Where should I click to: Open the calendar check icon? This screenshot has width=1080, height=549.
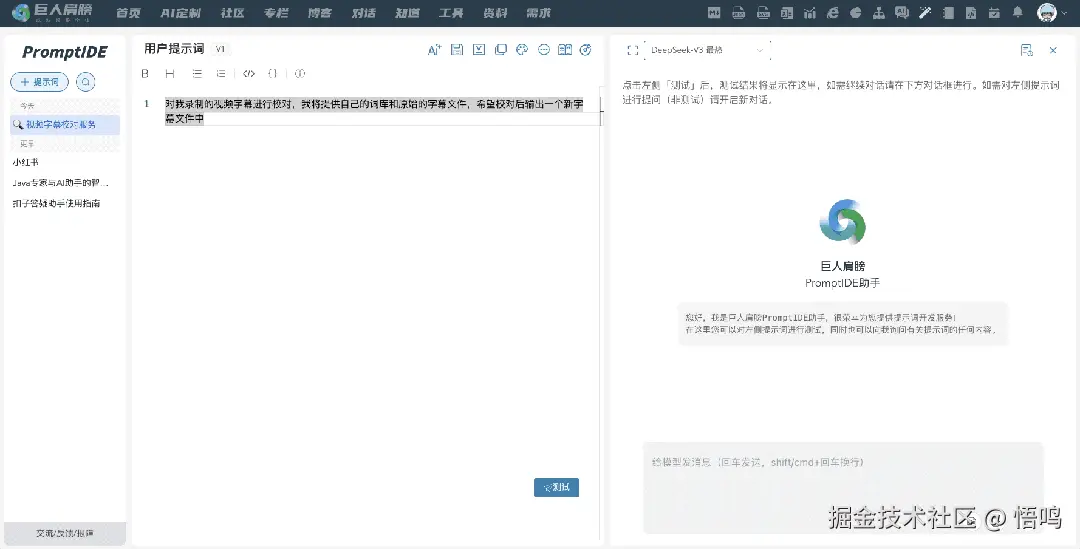[994, 12]
